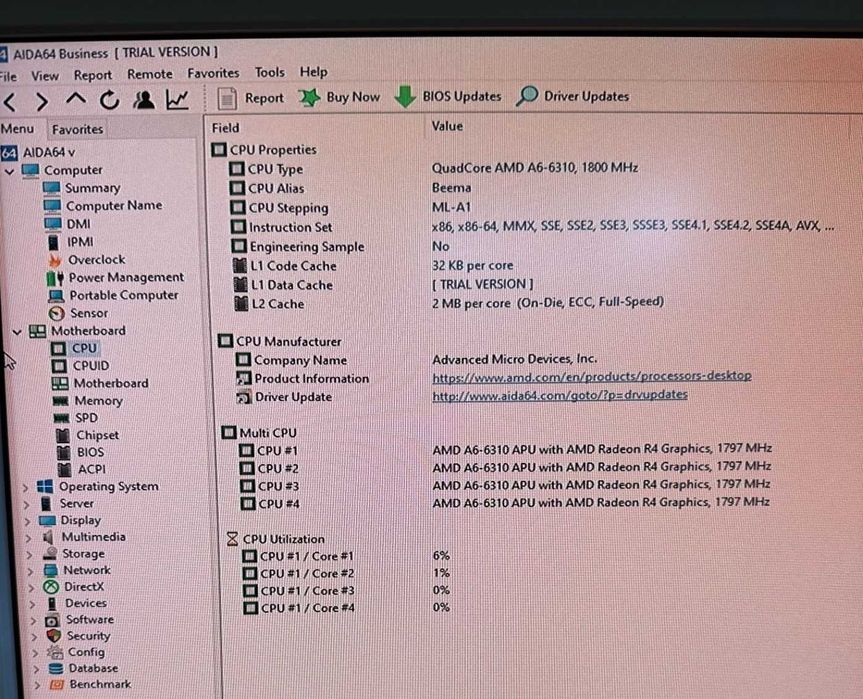Expand the Operating System node
This screenshot has width=863, height=699.
click(x=25, y=488)
